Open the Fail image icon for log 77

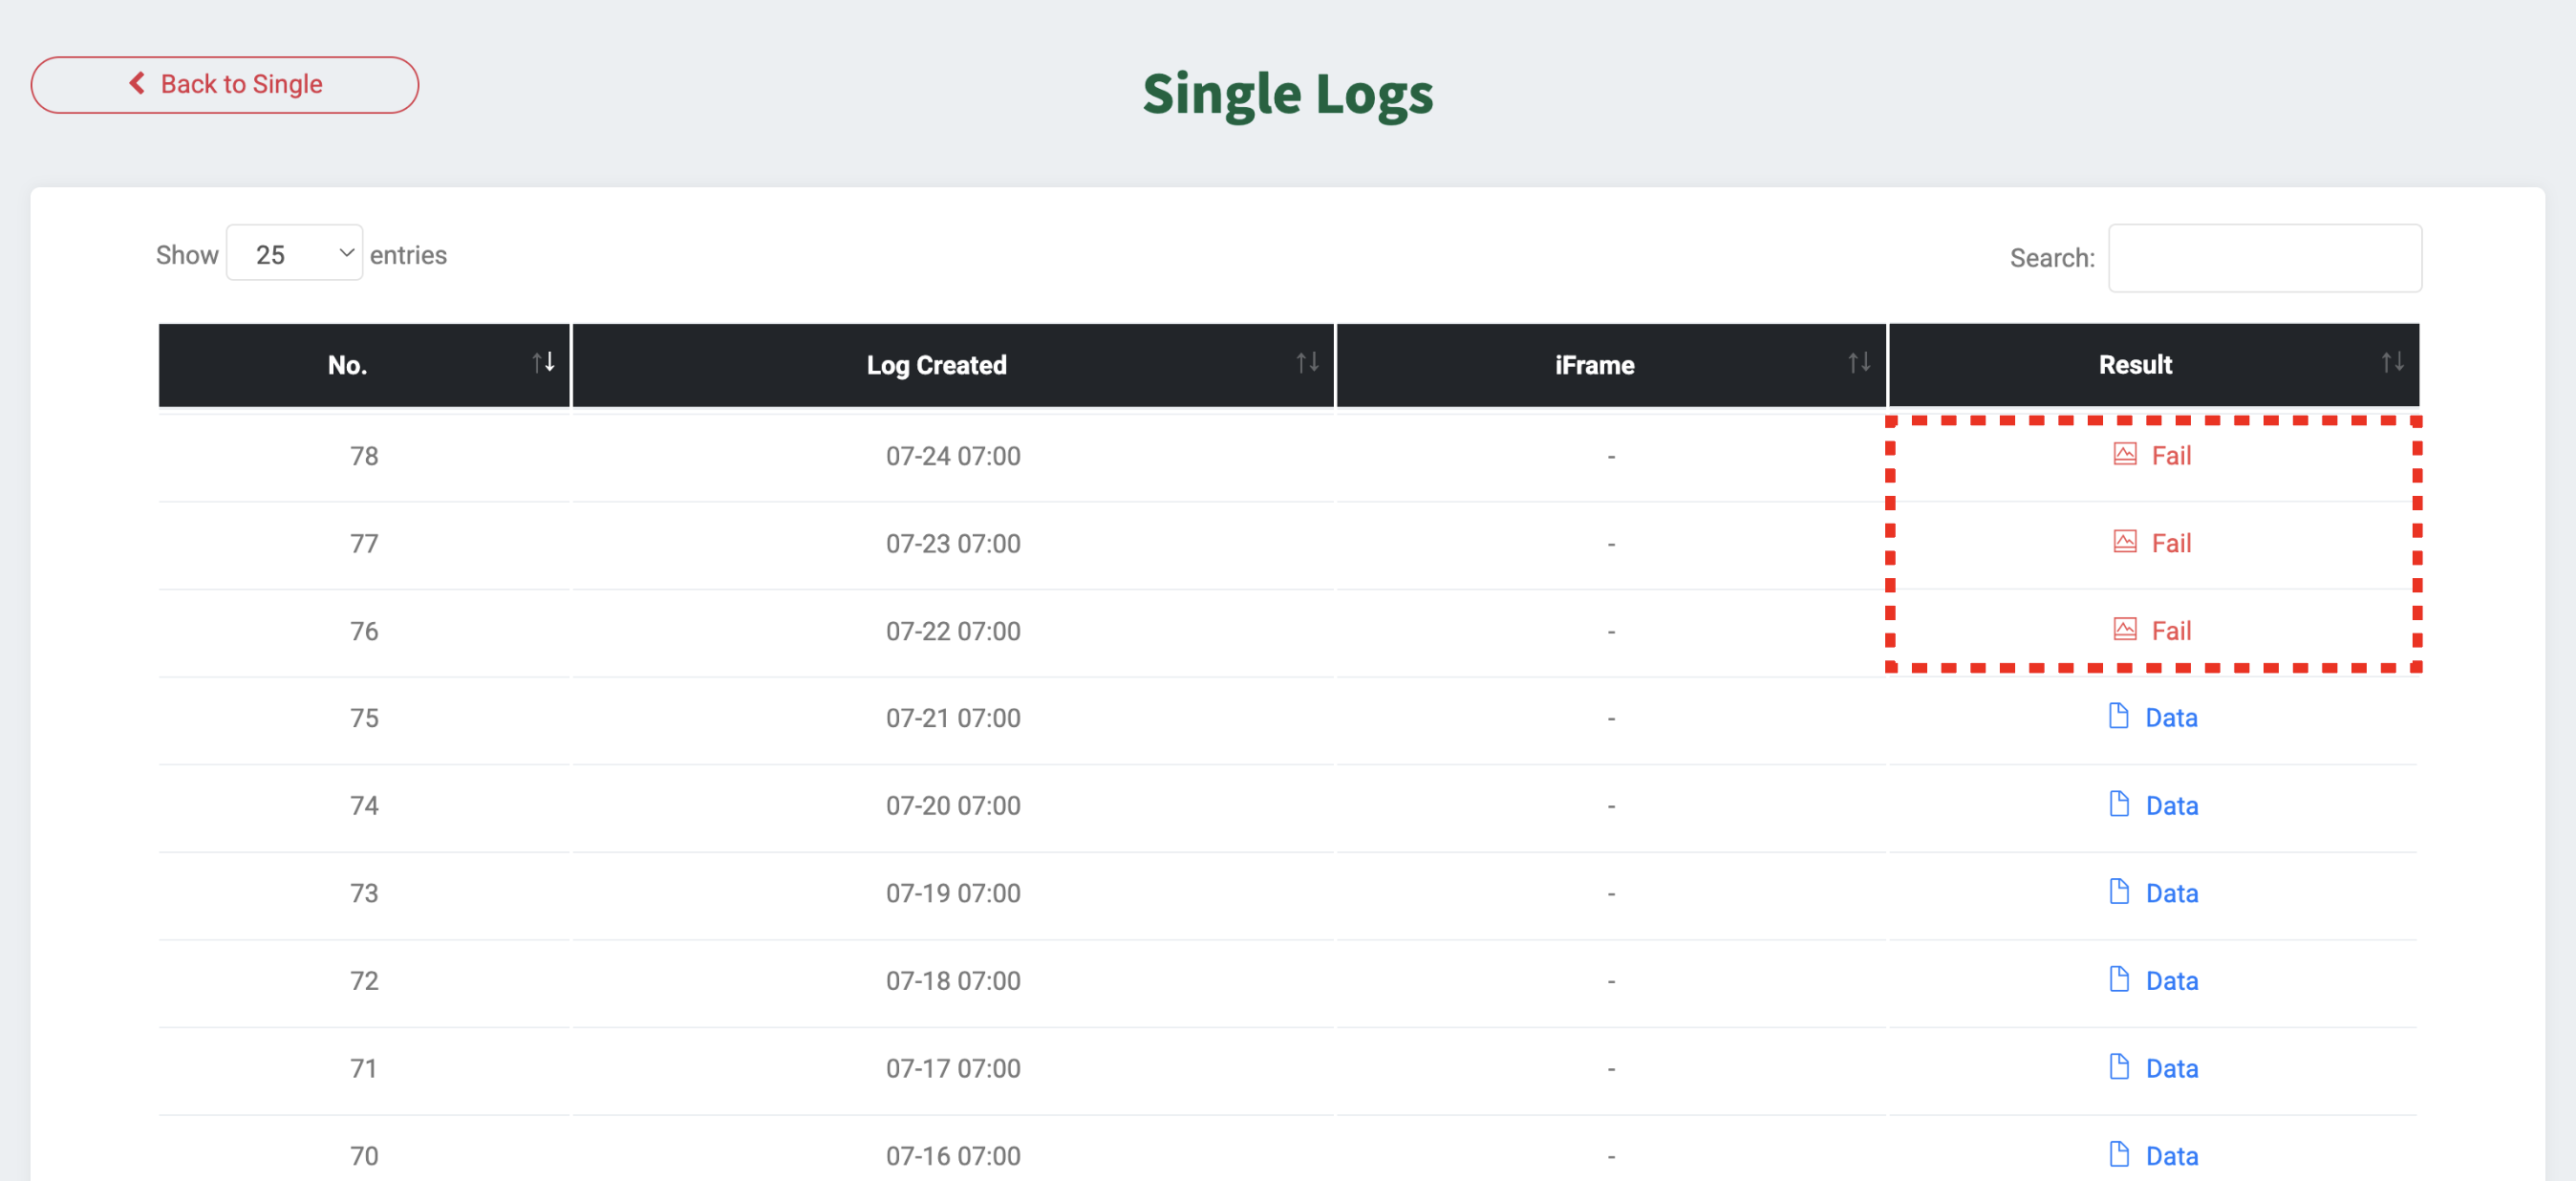(x=2124, y=542)
